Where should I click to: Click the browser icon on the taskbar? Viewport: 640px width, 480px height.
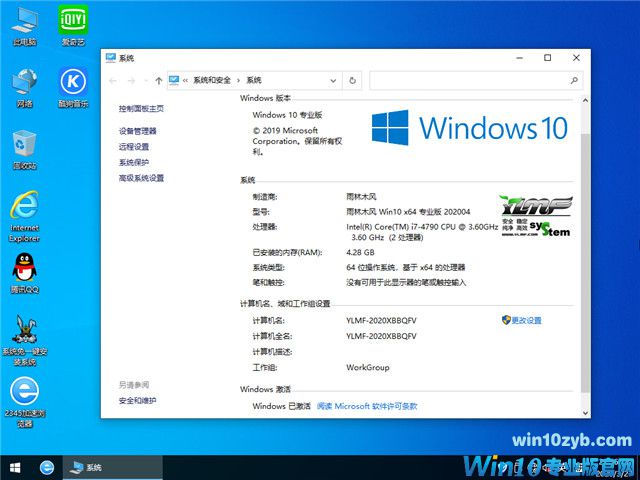(x=47, y=467)
